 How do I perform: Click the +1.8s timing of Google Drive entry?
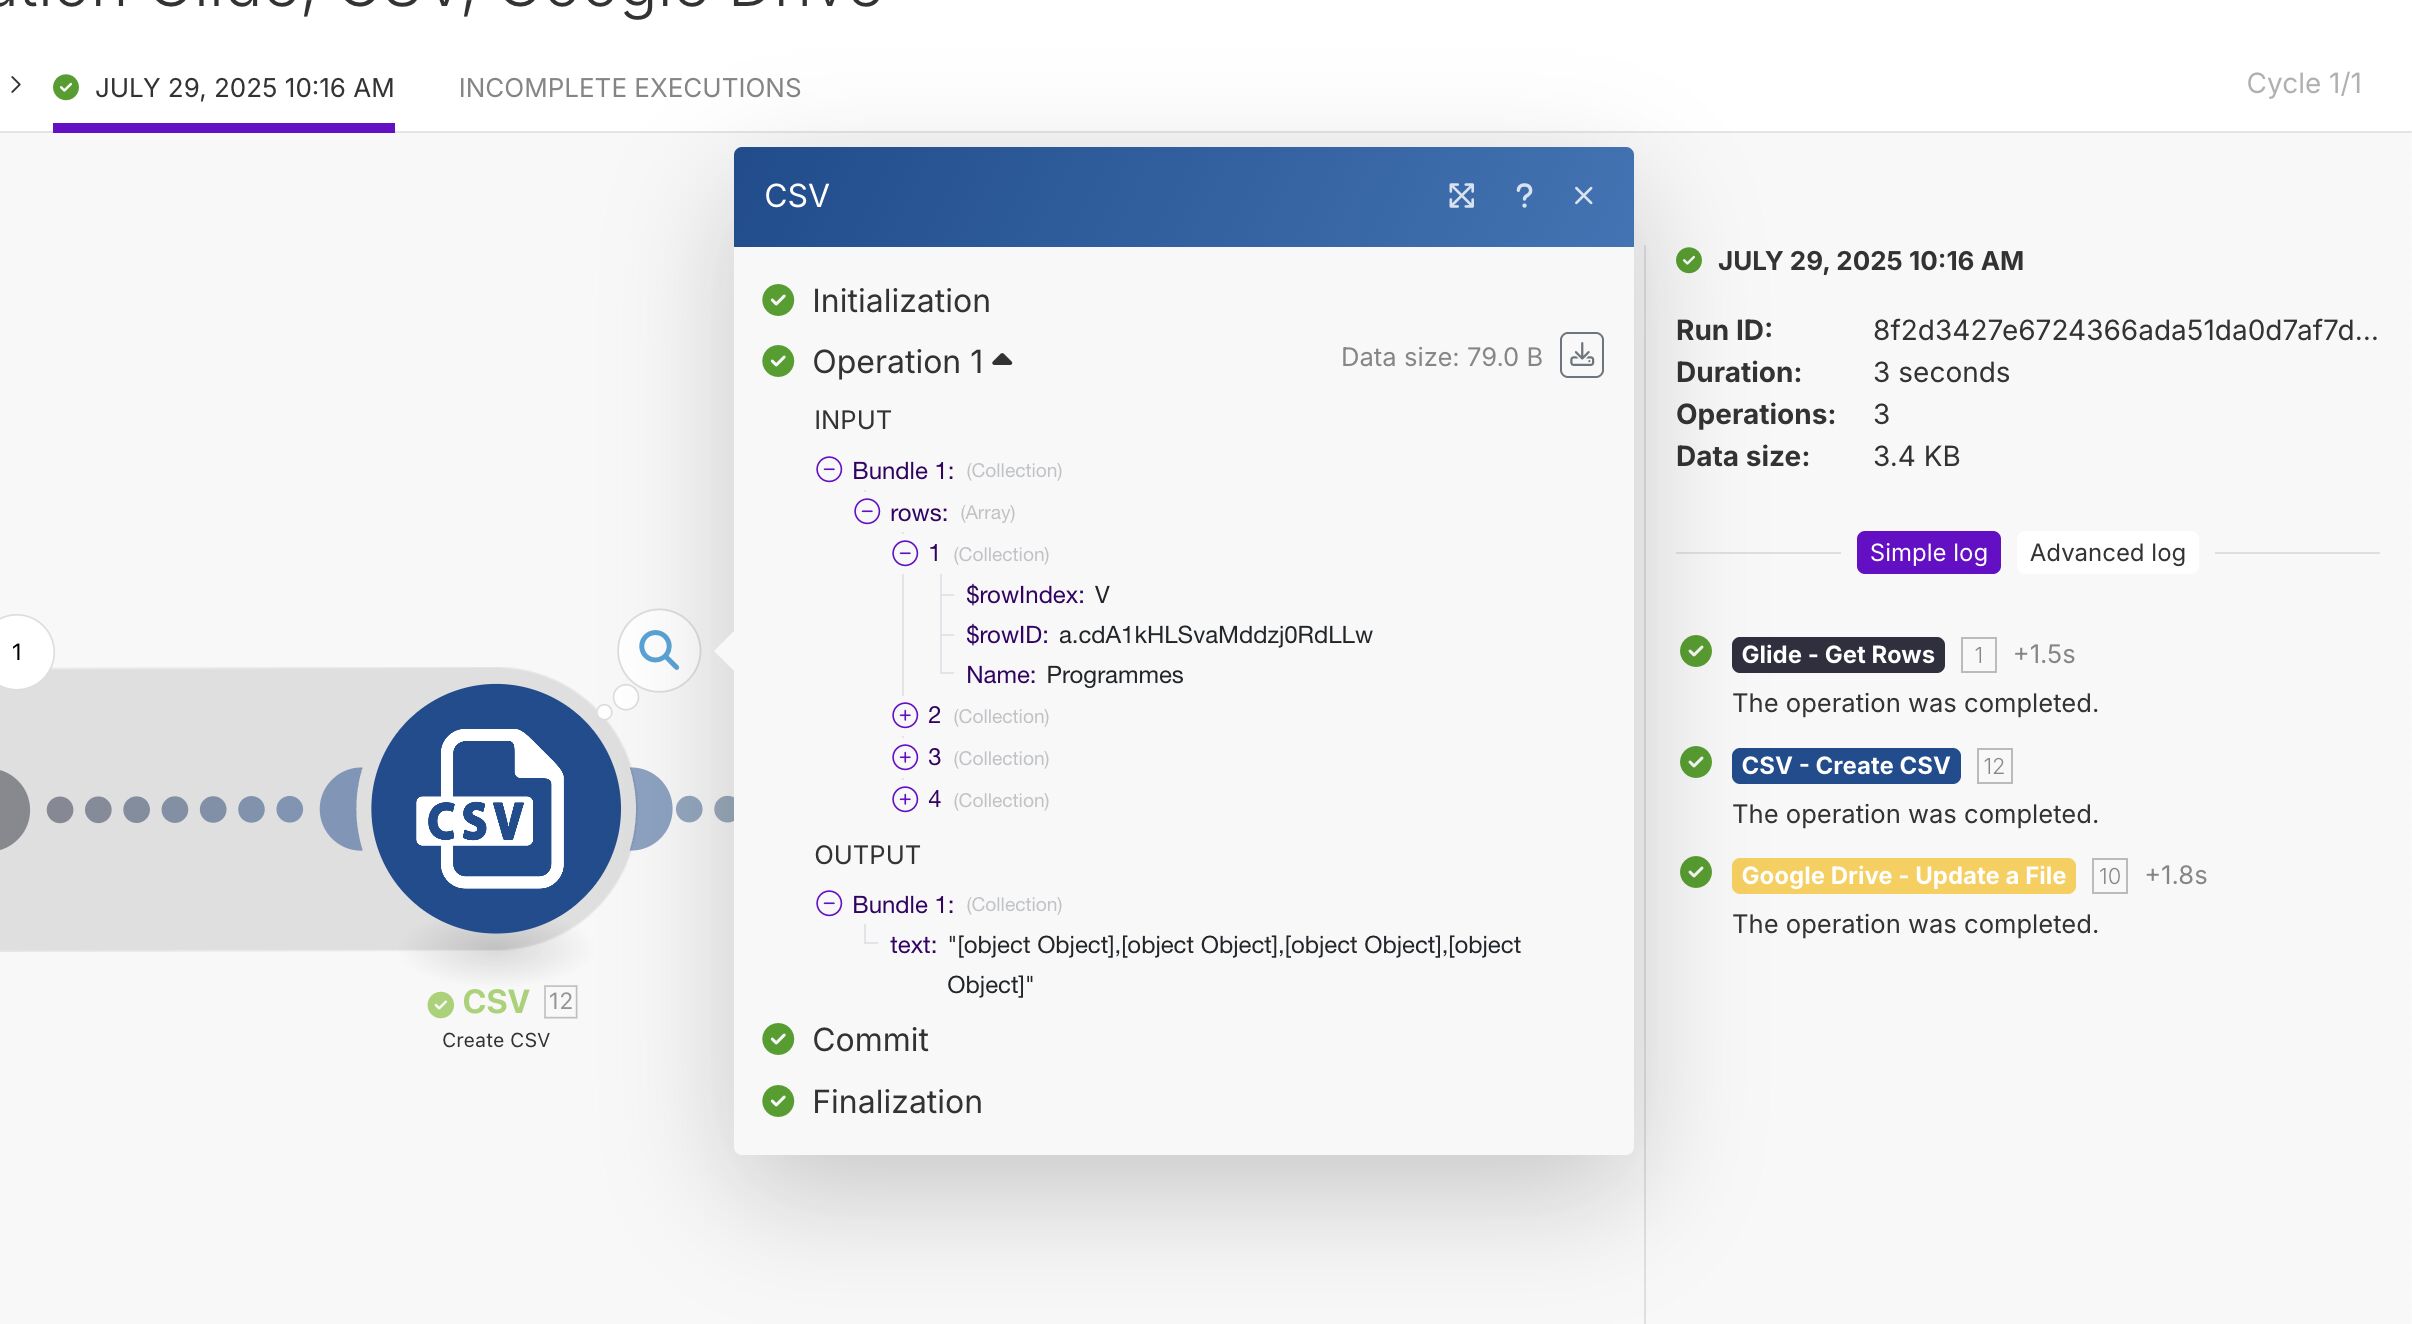point(2176,875)
